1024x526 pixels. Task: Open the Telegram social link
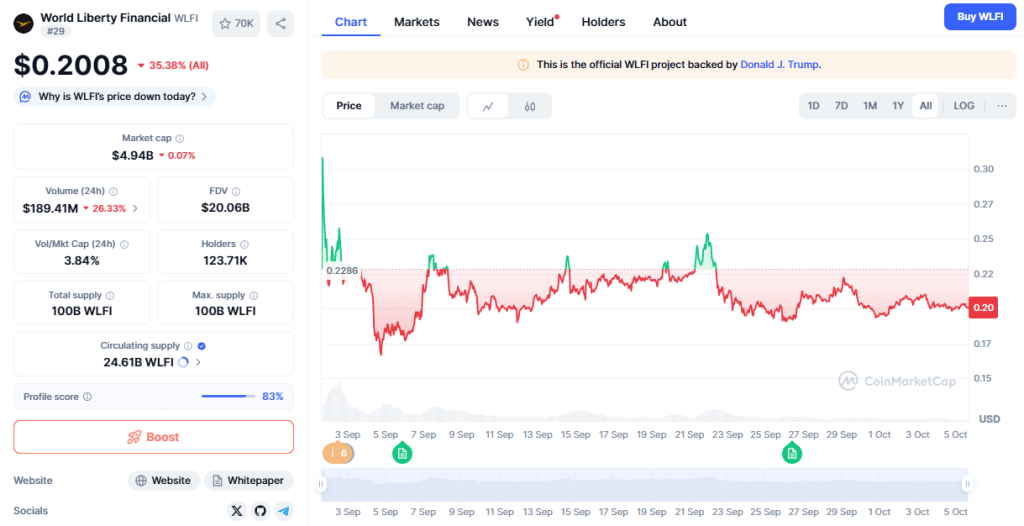pyautogui.click(x=284, y=511)
